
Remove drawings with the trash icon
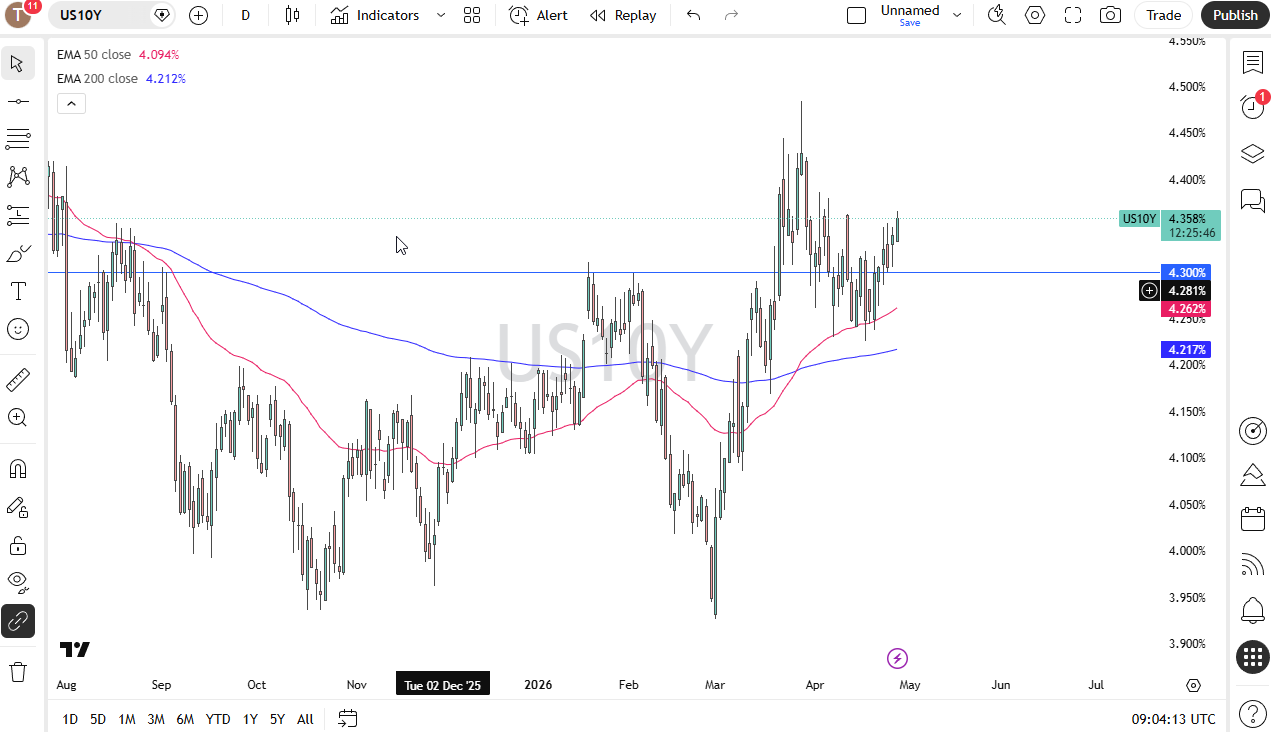pos(17,672)
